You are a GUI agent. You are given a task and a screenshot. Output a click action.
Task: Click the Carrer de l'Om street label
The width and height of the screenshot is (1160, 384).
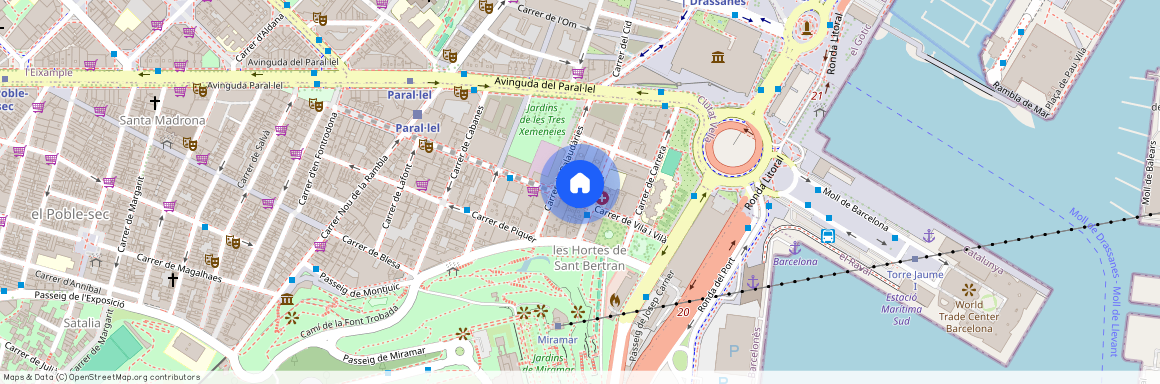[547, 16]
